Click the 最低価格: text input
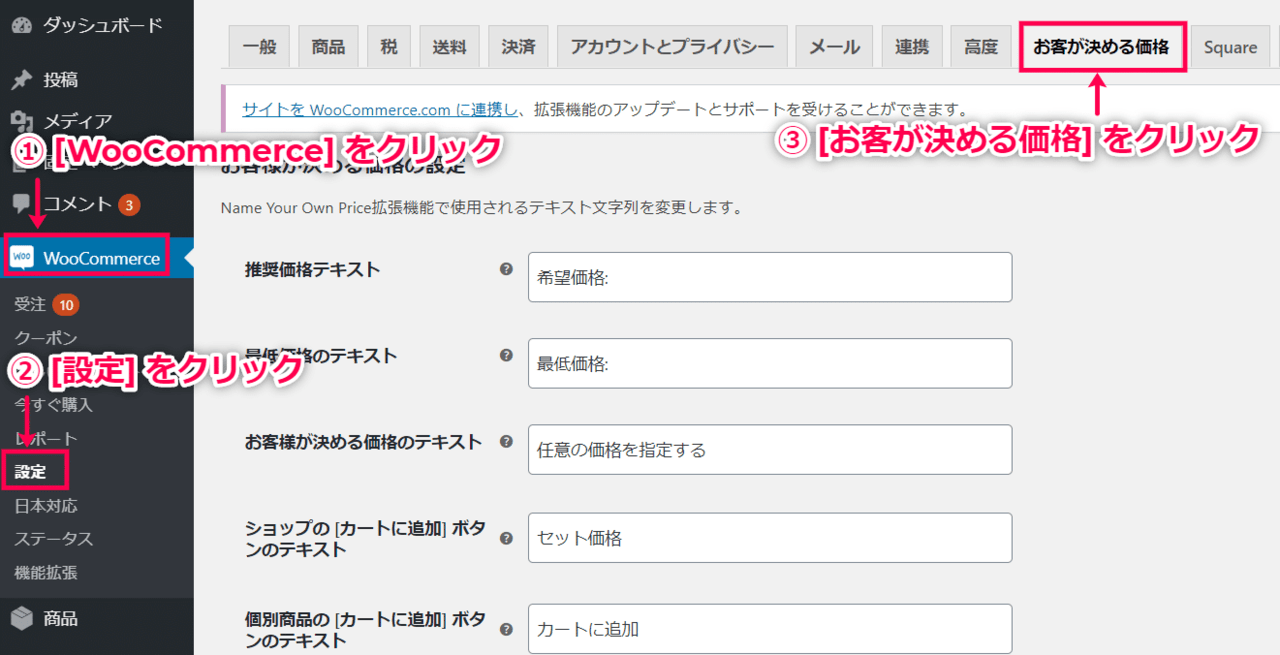The image size is (1280, 655). tap(770, 363)
